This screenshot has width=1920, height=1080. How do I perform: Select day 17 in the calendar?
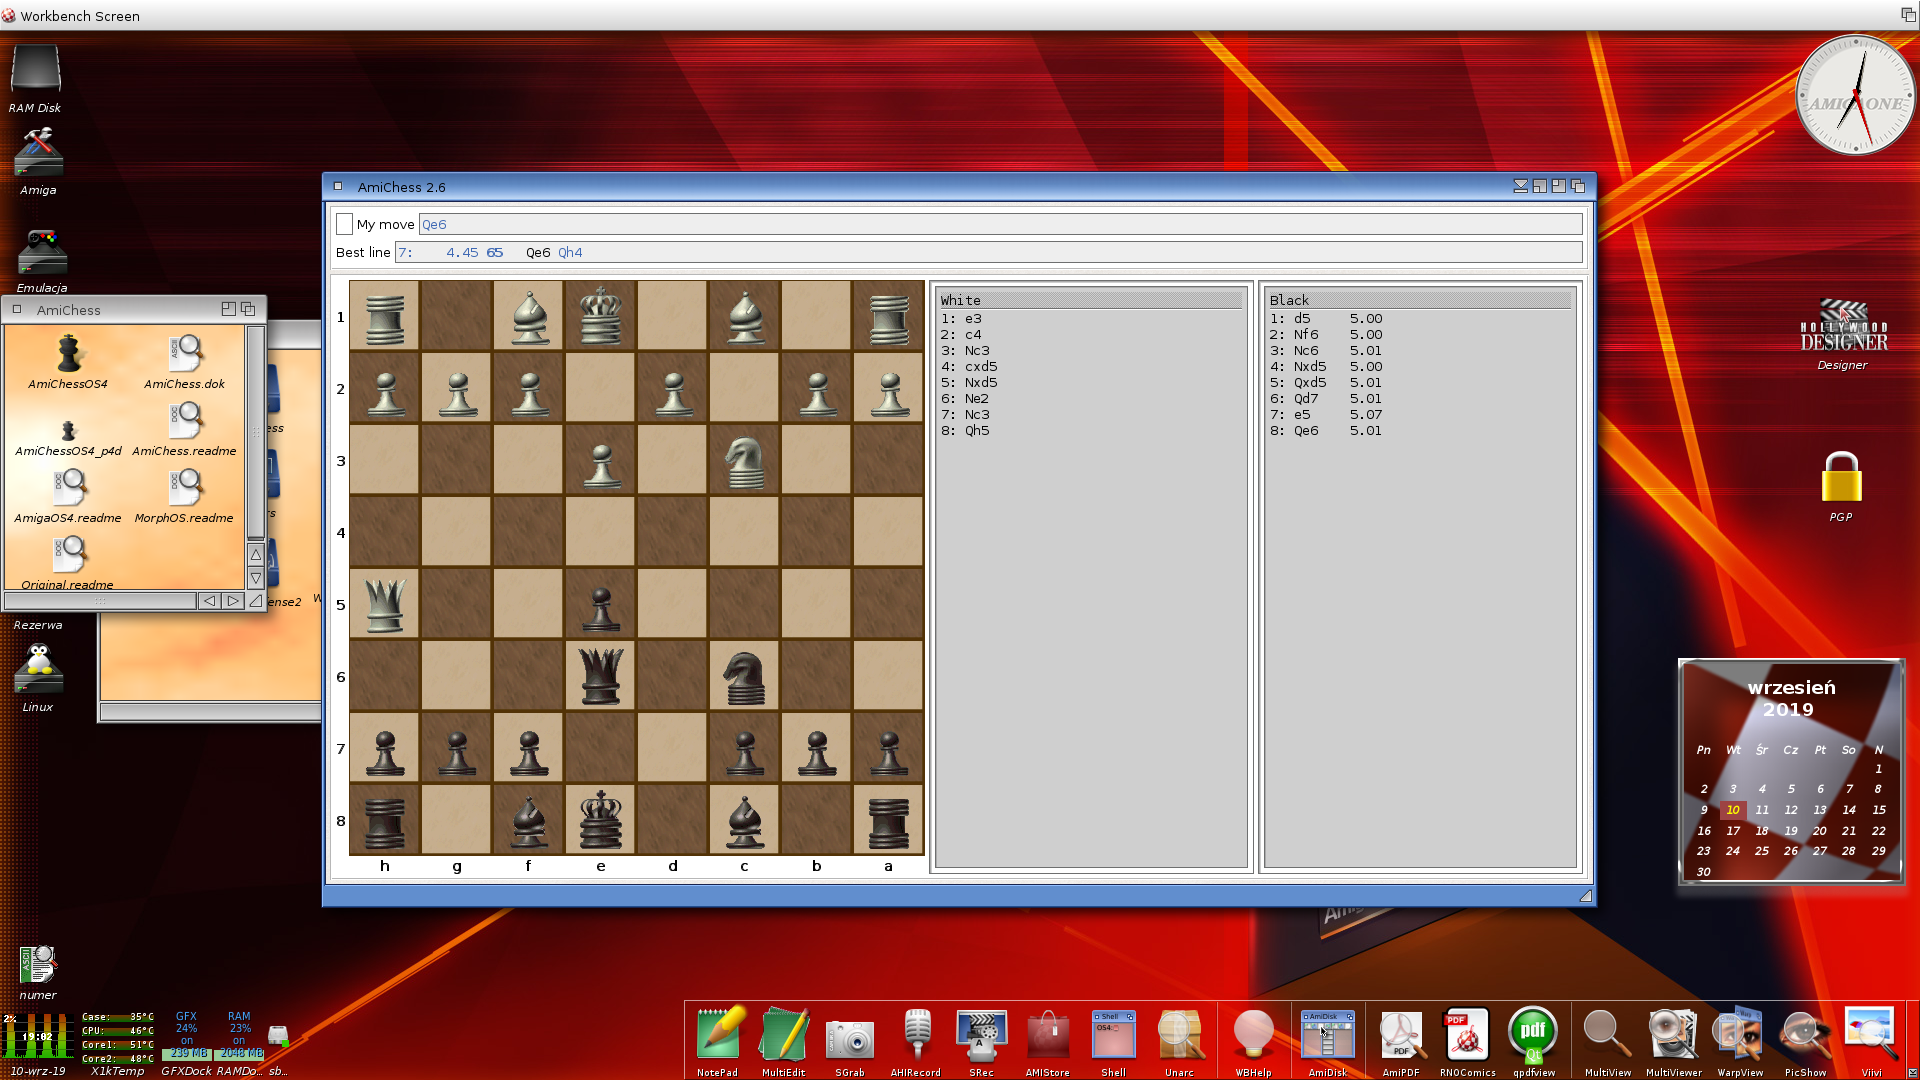[1733, 831]
